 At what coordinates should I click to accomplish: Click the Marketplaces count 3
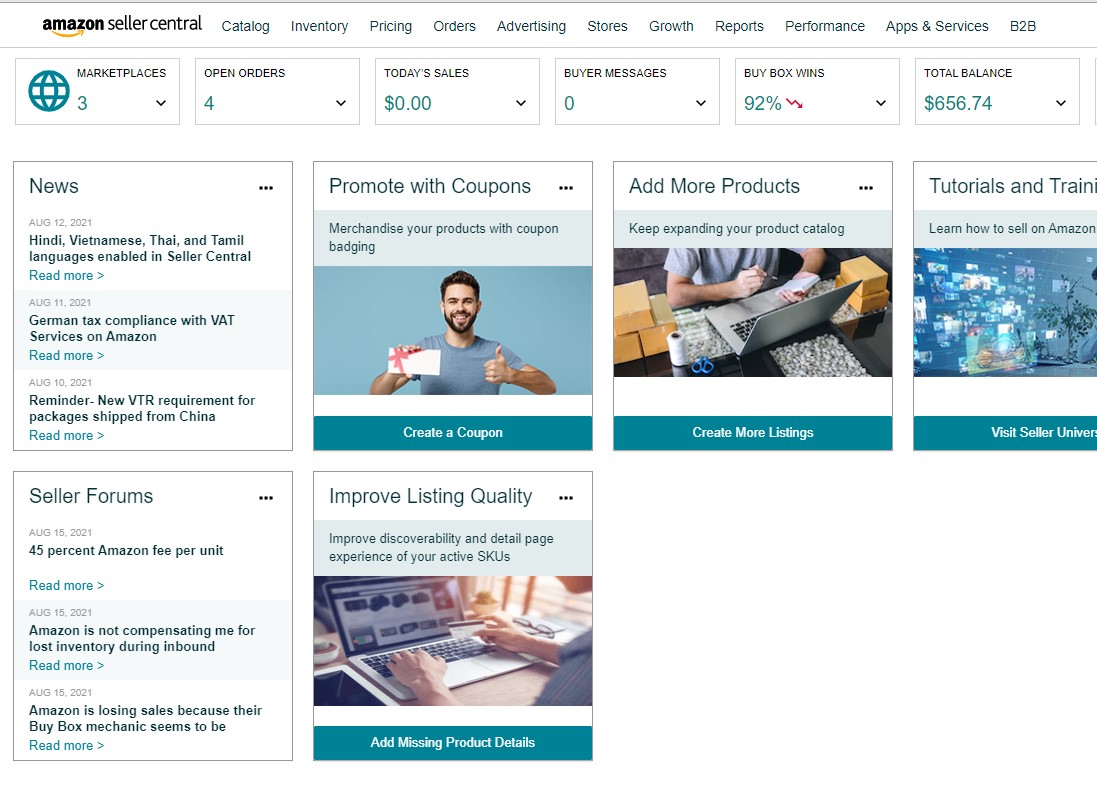click(82, 104)
